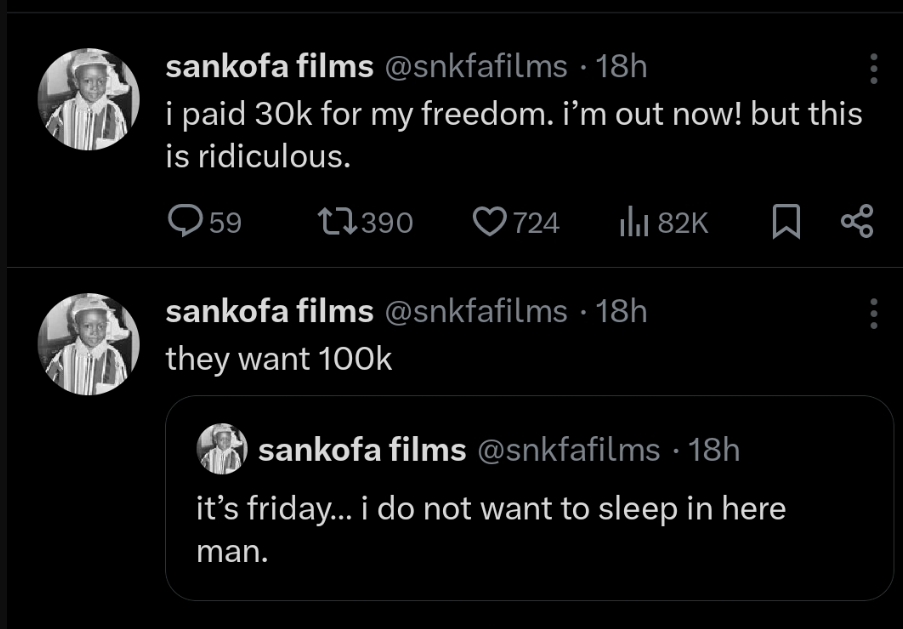Open more options for "they want 100k" tweet
The width and height of the screenshot is (903, 629).
[x=874, y=312]
